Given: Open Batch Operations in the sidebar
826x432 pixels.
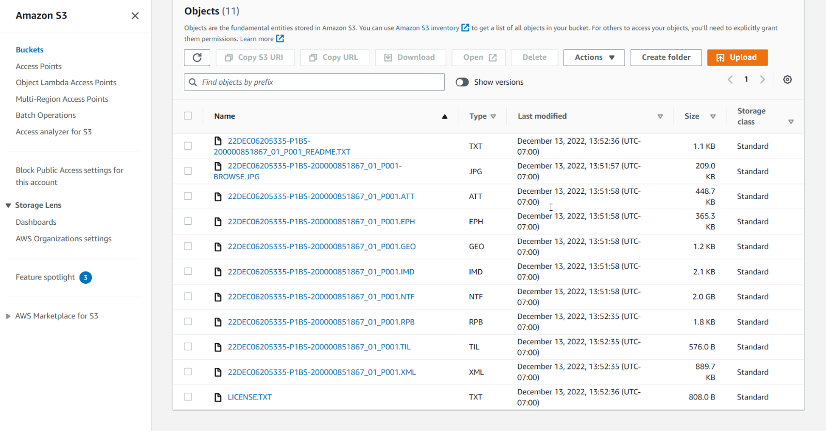Looking at the screenshot, I should coord(46,115).
